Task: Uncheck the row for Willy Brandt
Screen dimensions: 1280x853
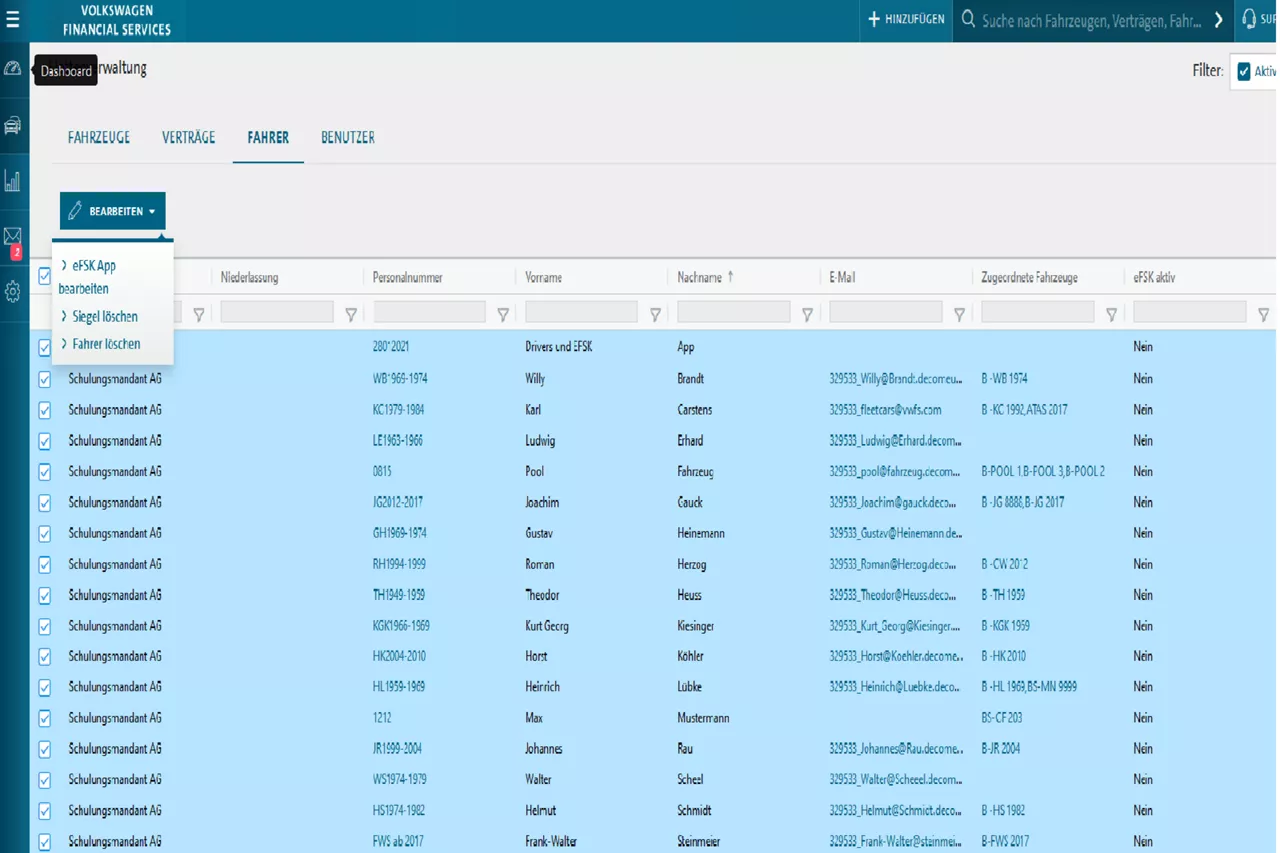Action: coord(44,379)
